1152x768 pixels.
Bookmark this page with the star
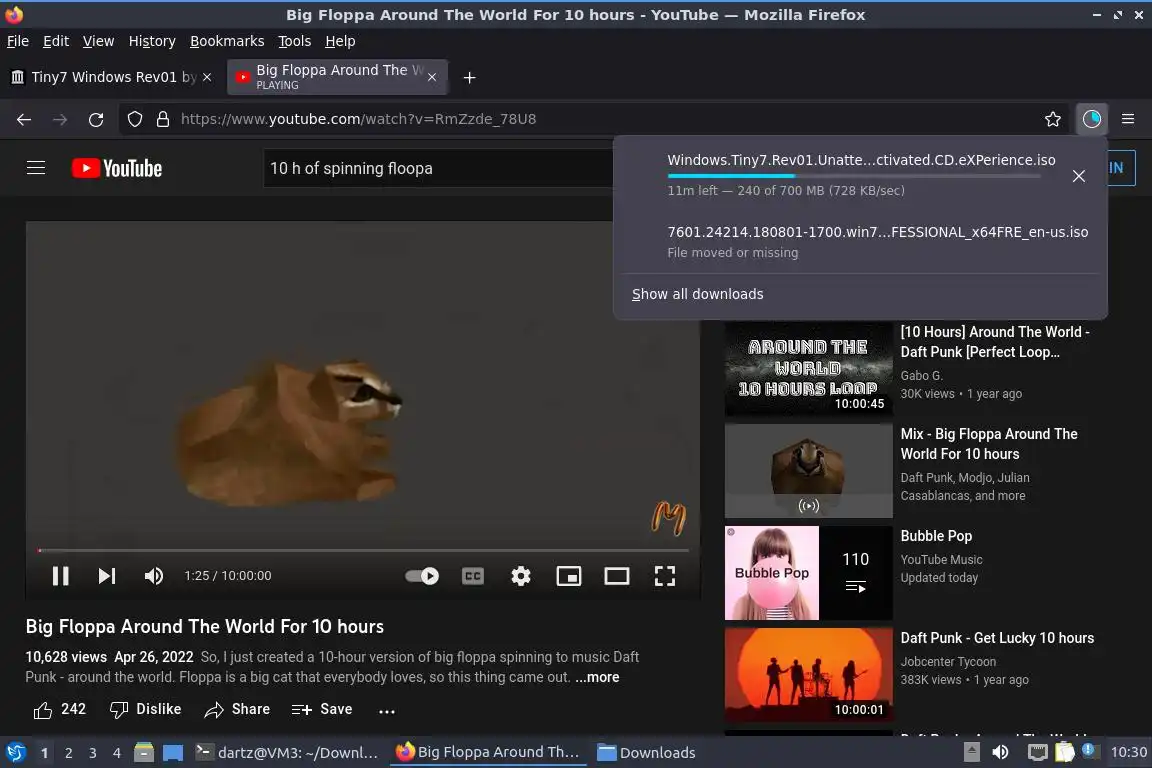(x=1053, y=119)
